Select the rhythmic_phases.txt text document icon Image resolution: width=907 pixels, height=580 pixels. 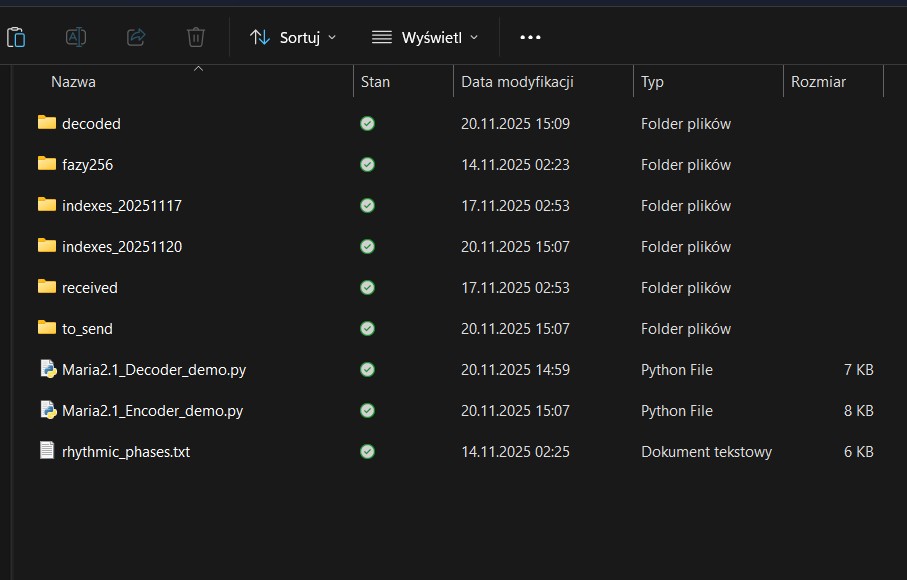coord(47,451)
